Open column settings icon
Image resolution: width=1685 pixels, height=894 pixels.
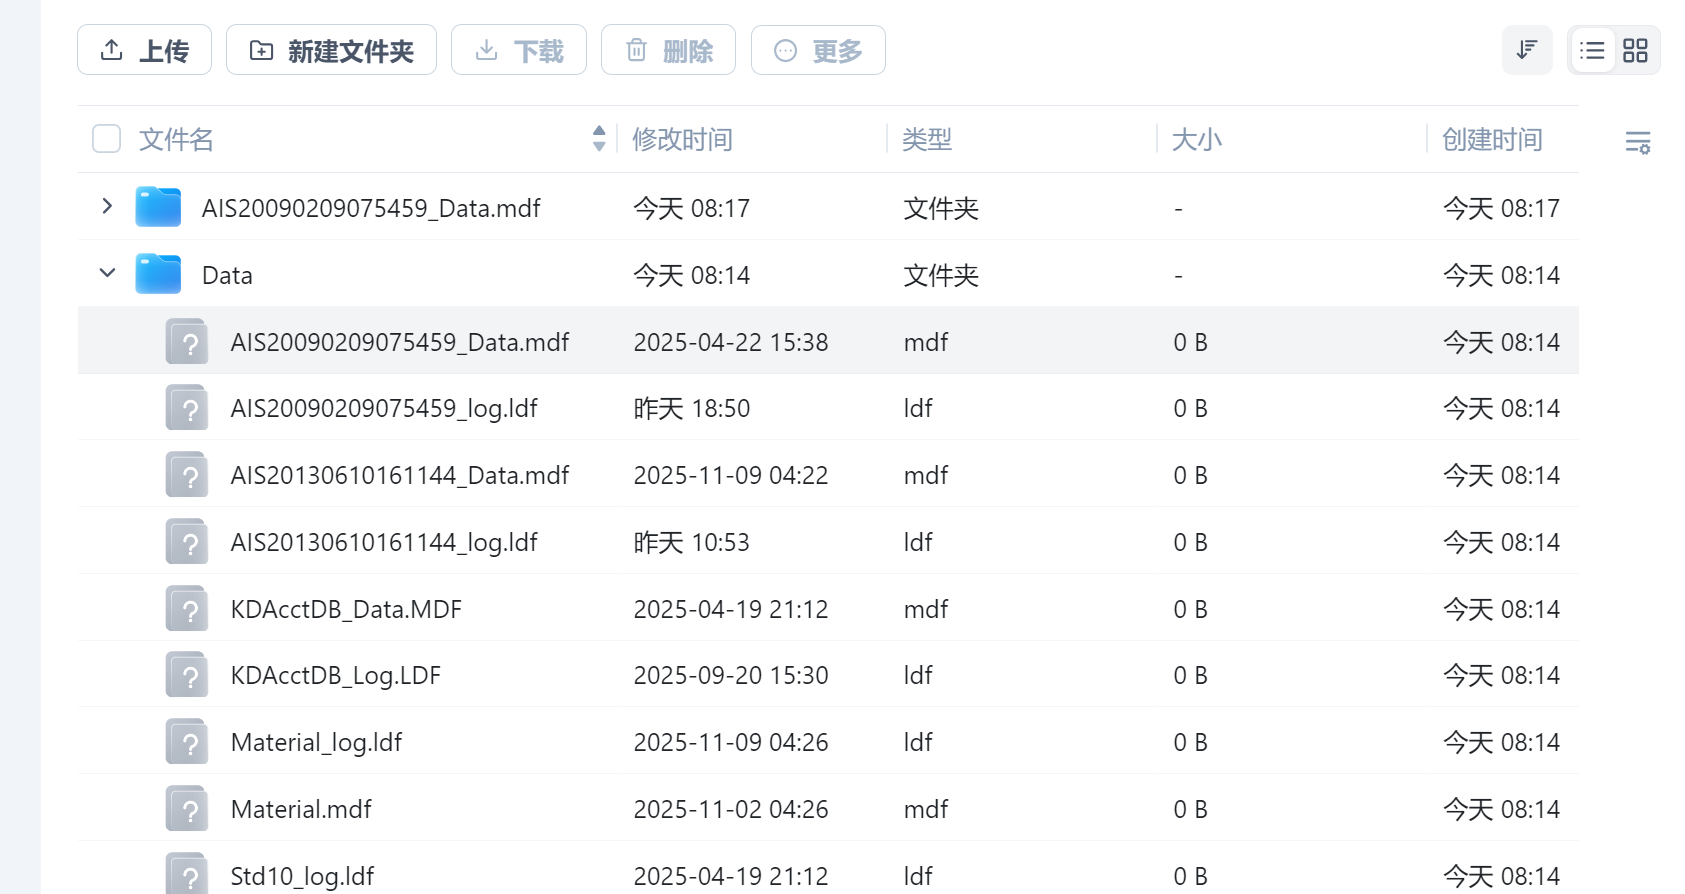(x=1637, y=142)
